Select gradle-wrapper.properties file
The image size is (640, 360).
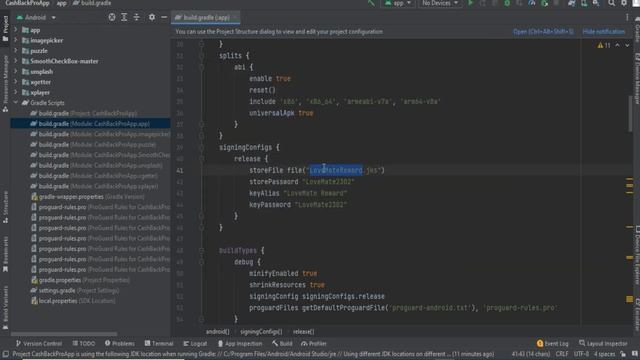coord(88,197)
